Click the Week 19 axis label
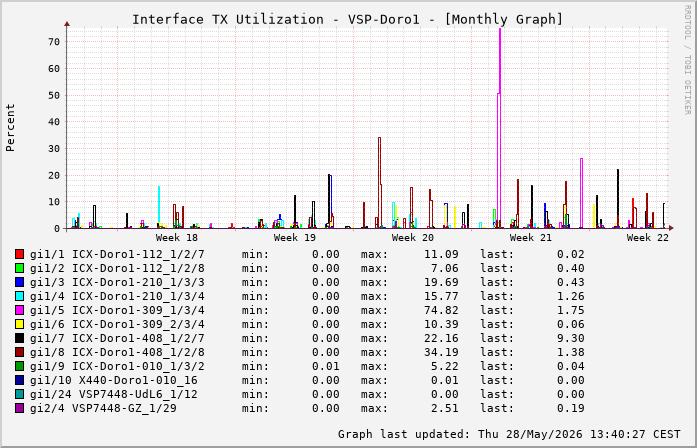Image resolution: width=697 pixels, height=448 pixels. pos(295,238)
